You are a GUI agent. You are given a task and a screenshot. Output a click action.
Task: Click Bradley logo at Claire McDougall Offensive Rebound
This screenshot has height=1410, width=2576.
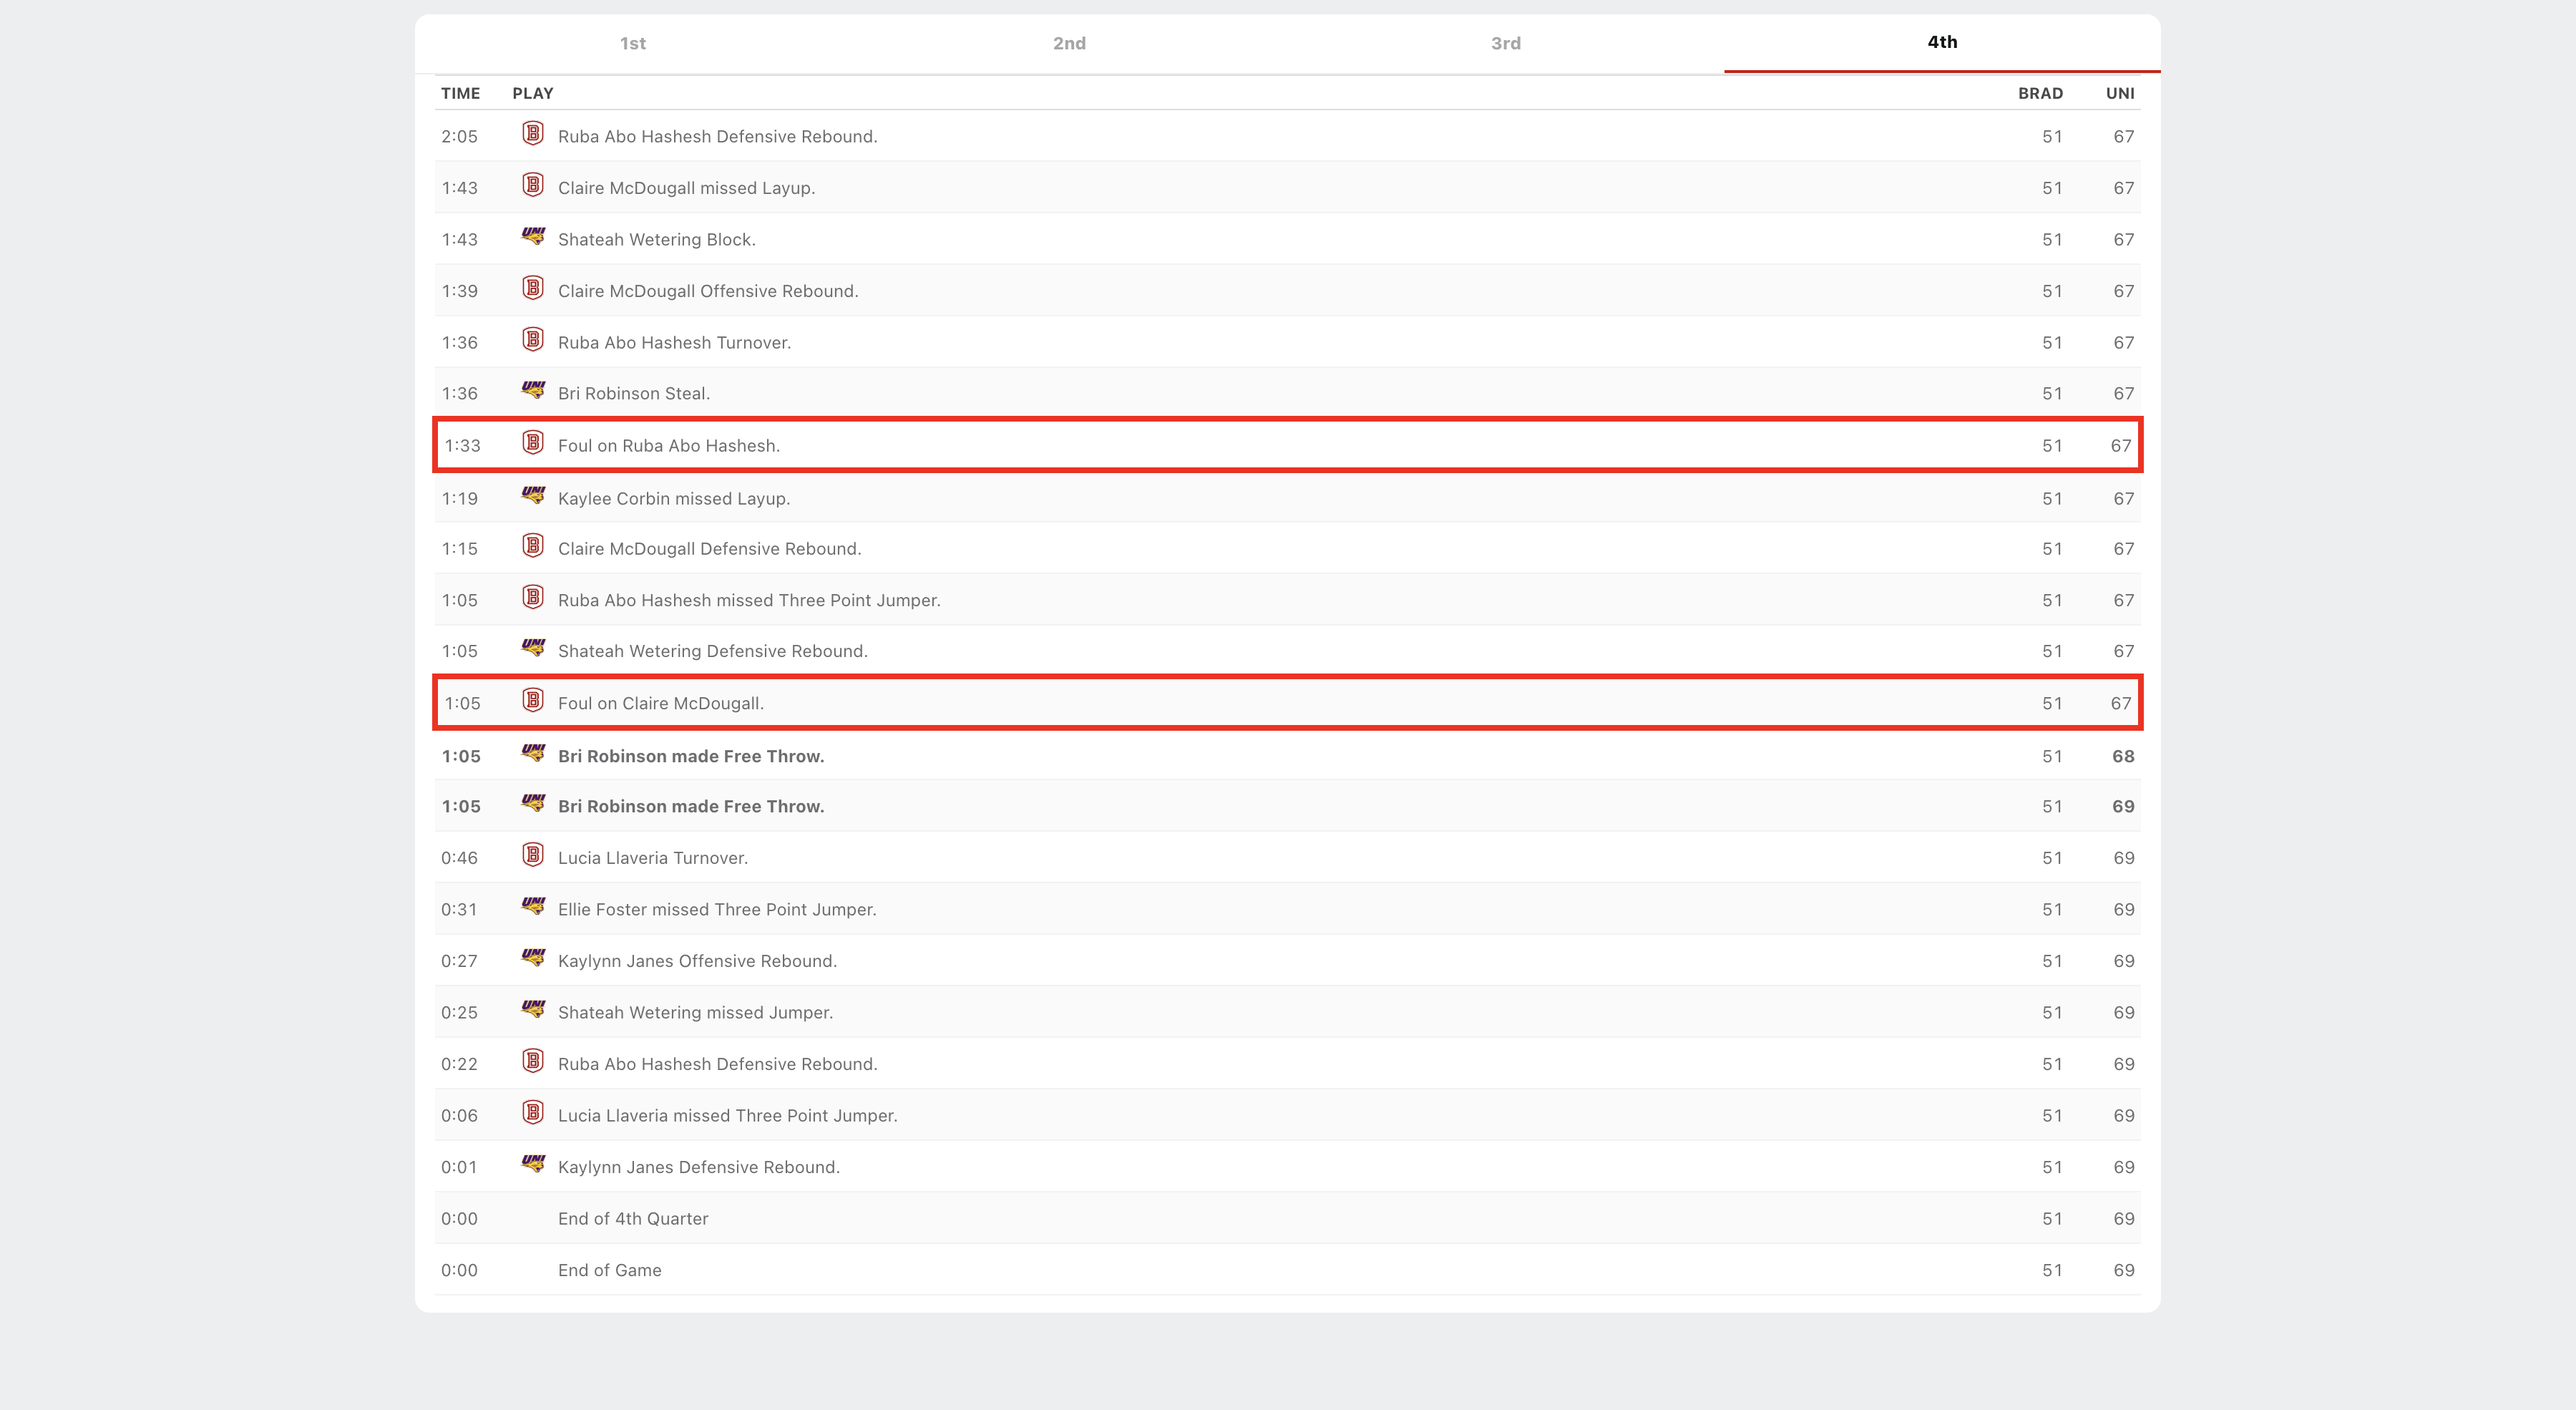coord(533,289)
